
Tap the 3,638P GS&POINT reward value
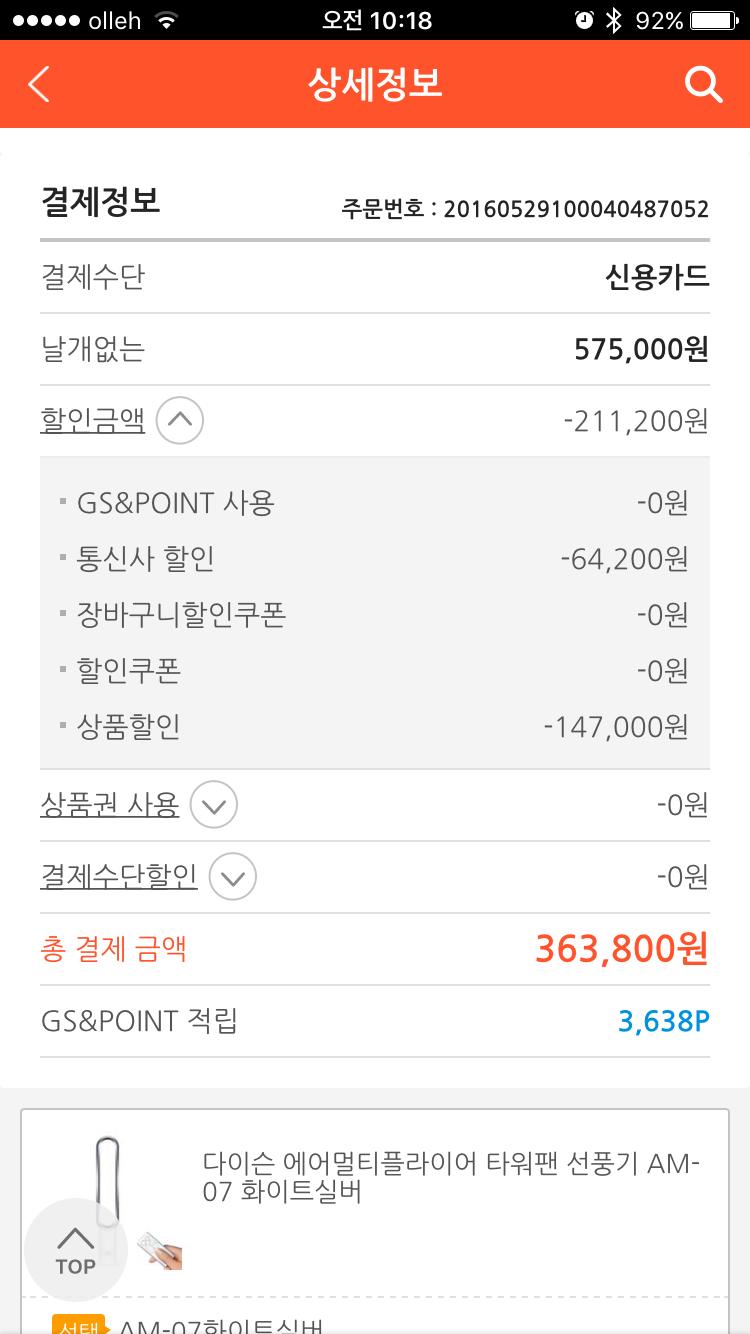pos(663,1021)
